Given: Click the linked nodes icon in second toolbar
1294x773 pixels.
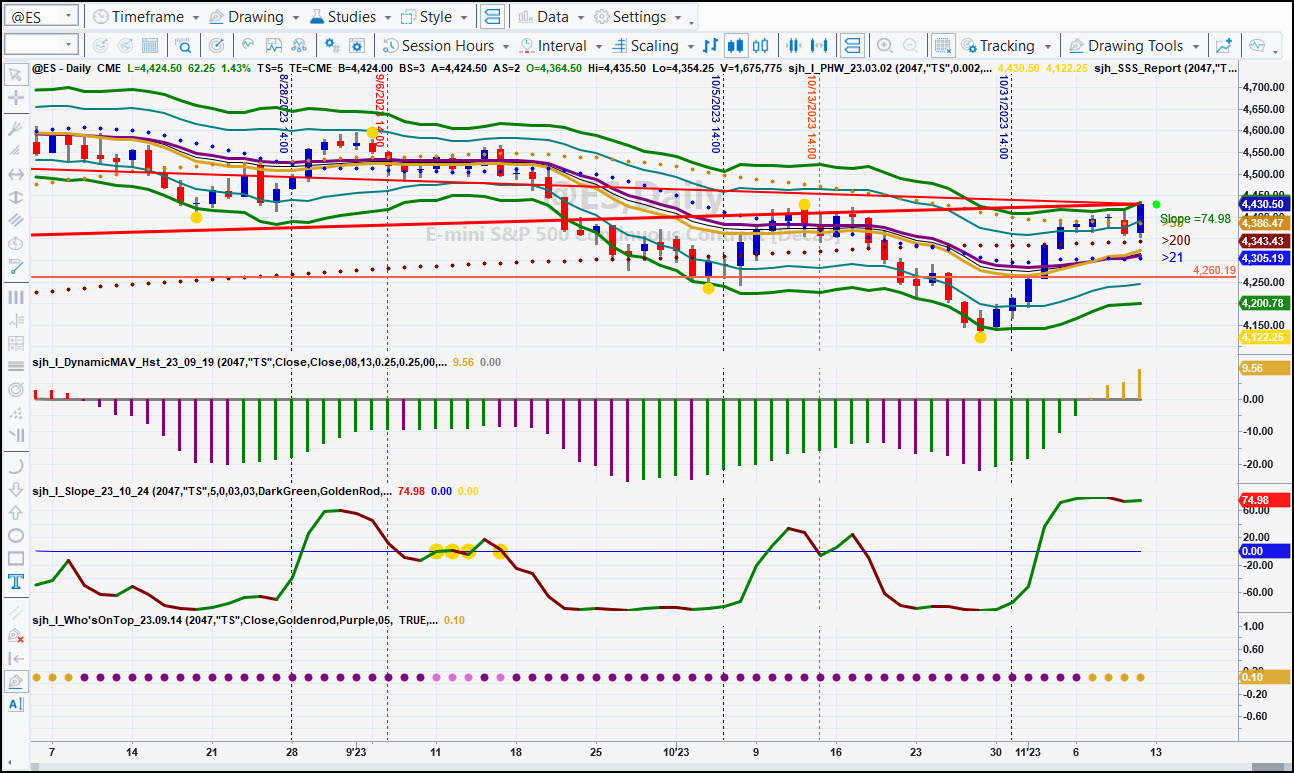Looking at the screenshot, I should pyautogui.click(x=298, y=45).
